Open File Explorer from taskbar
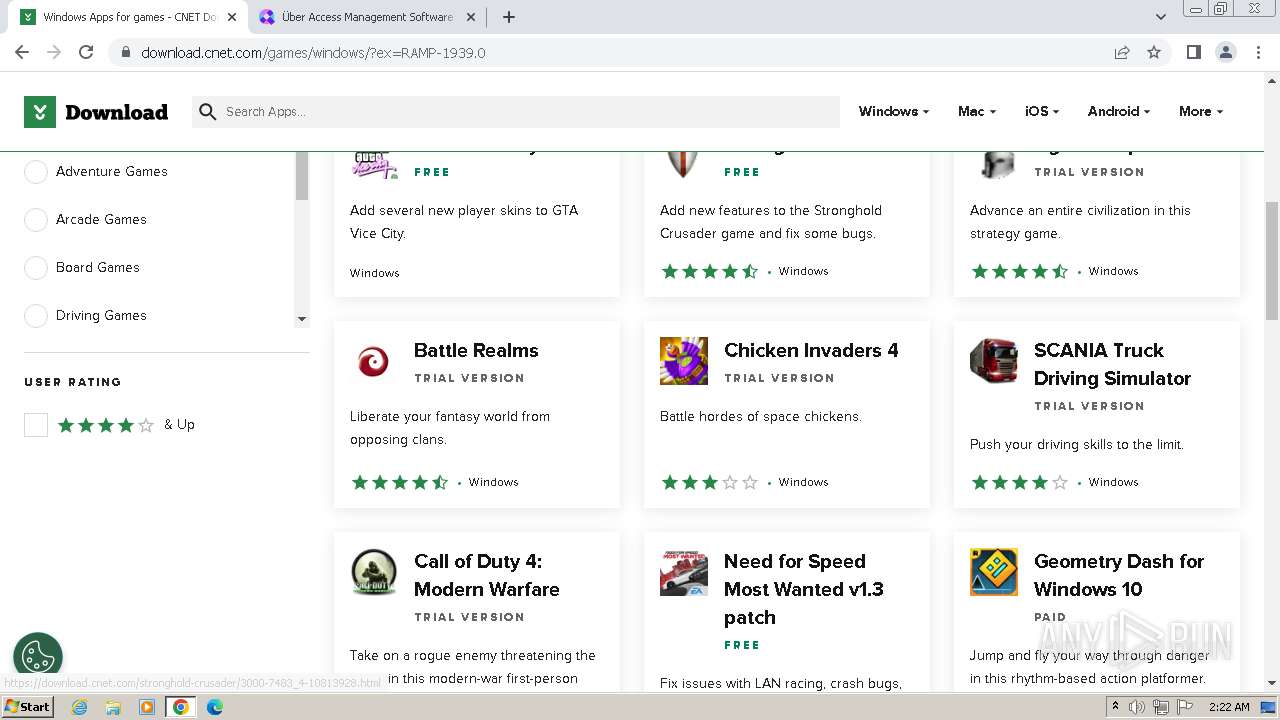1280x720 pixels. pos(113,707)
